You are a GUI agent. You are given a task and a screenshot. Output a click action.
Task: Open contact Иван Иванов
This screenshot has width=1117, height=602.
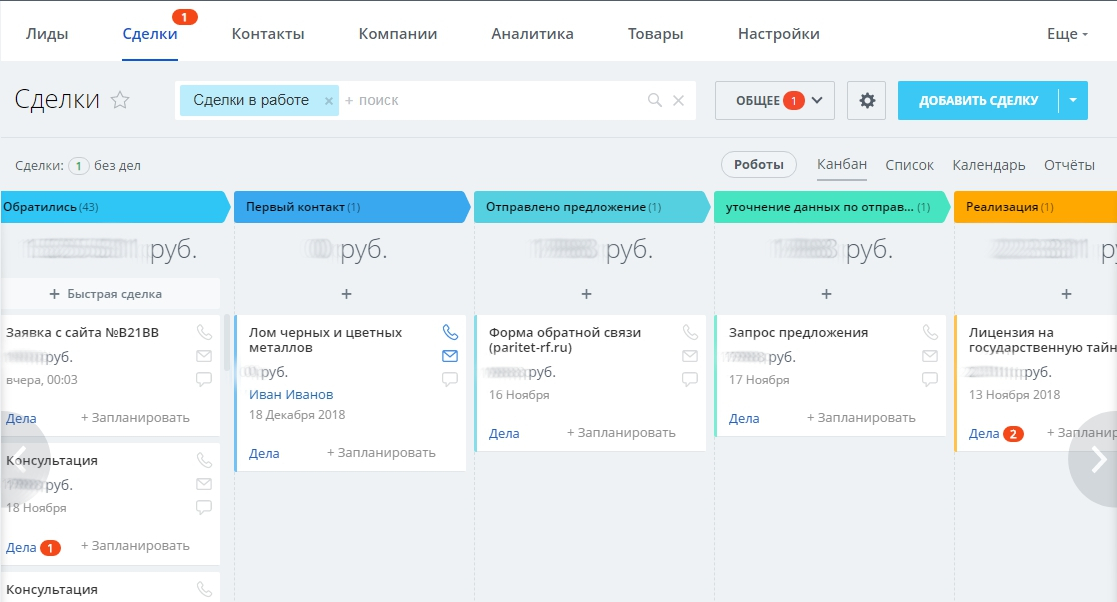click(x=291, y=394)
